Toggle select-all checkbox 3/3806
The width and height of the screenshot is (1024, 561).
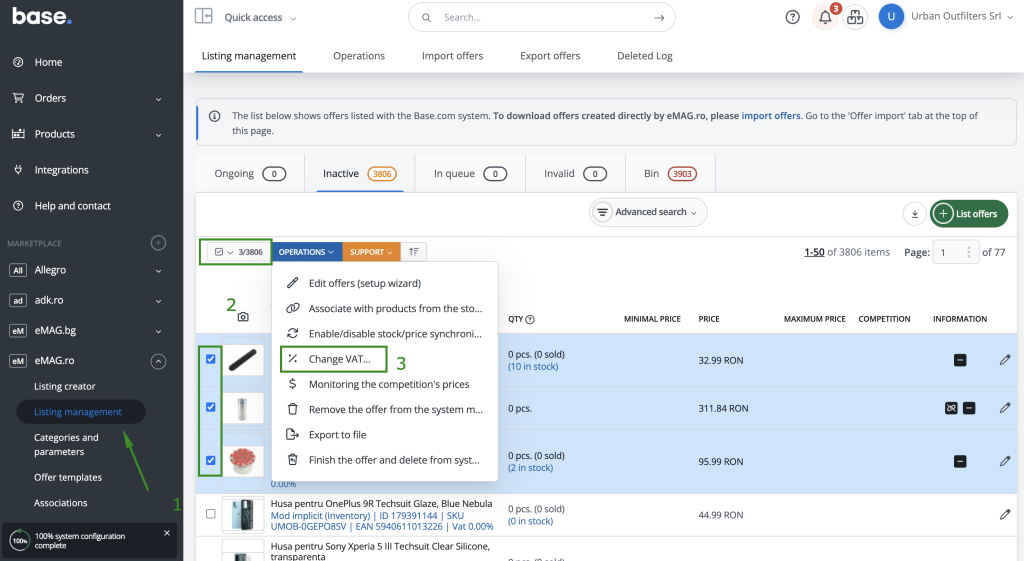[219, 251]
